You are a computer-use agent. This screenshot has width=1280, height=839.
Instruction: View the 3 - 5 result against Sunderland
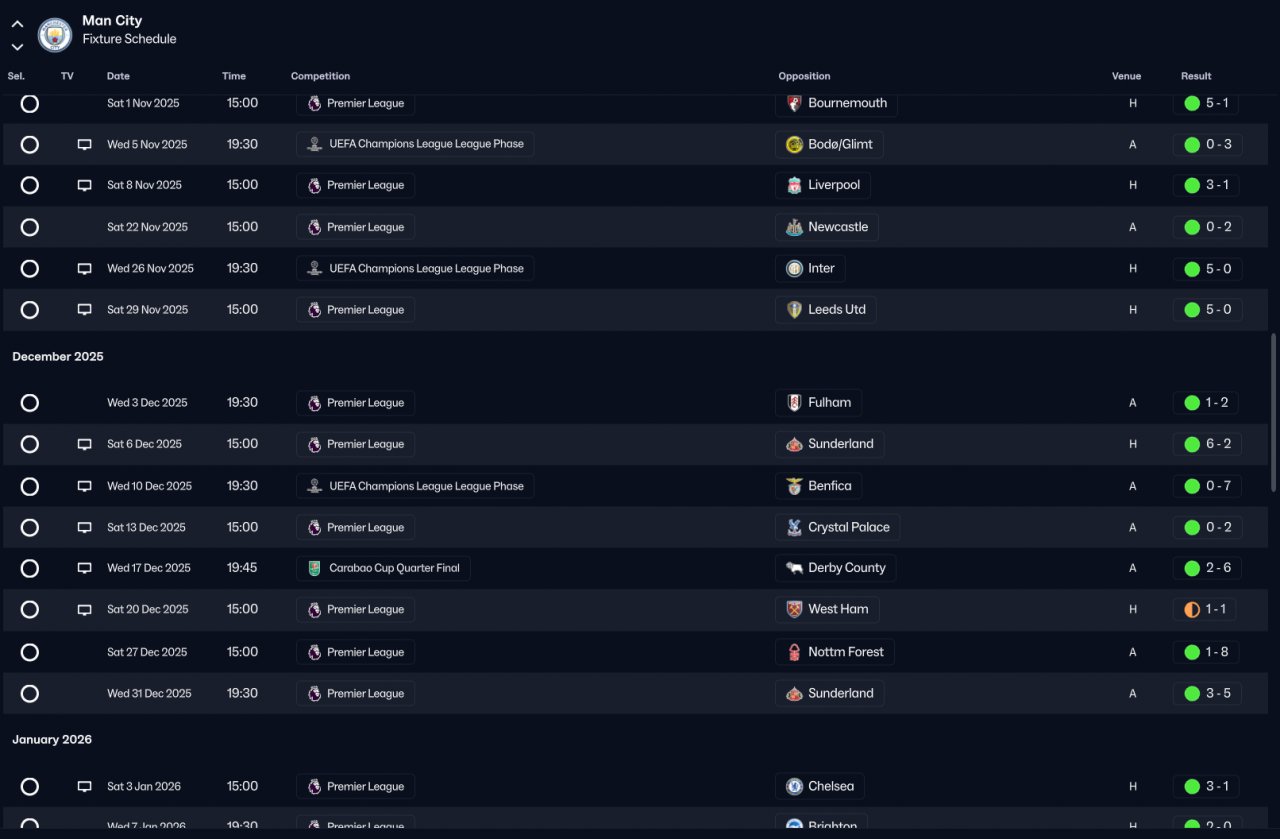coord(1208,693)
